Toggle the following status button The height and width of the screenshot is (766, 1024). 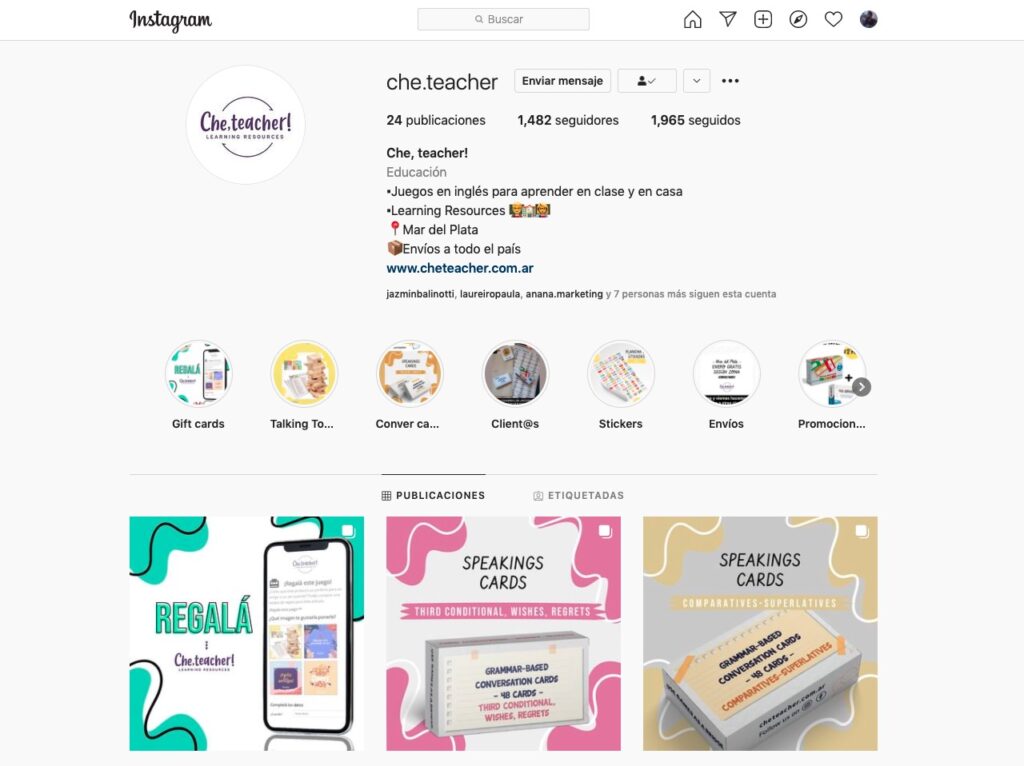point(647,81)
